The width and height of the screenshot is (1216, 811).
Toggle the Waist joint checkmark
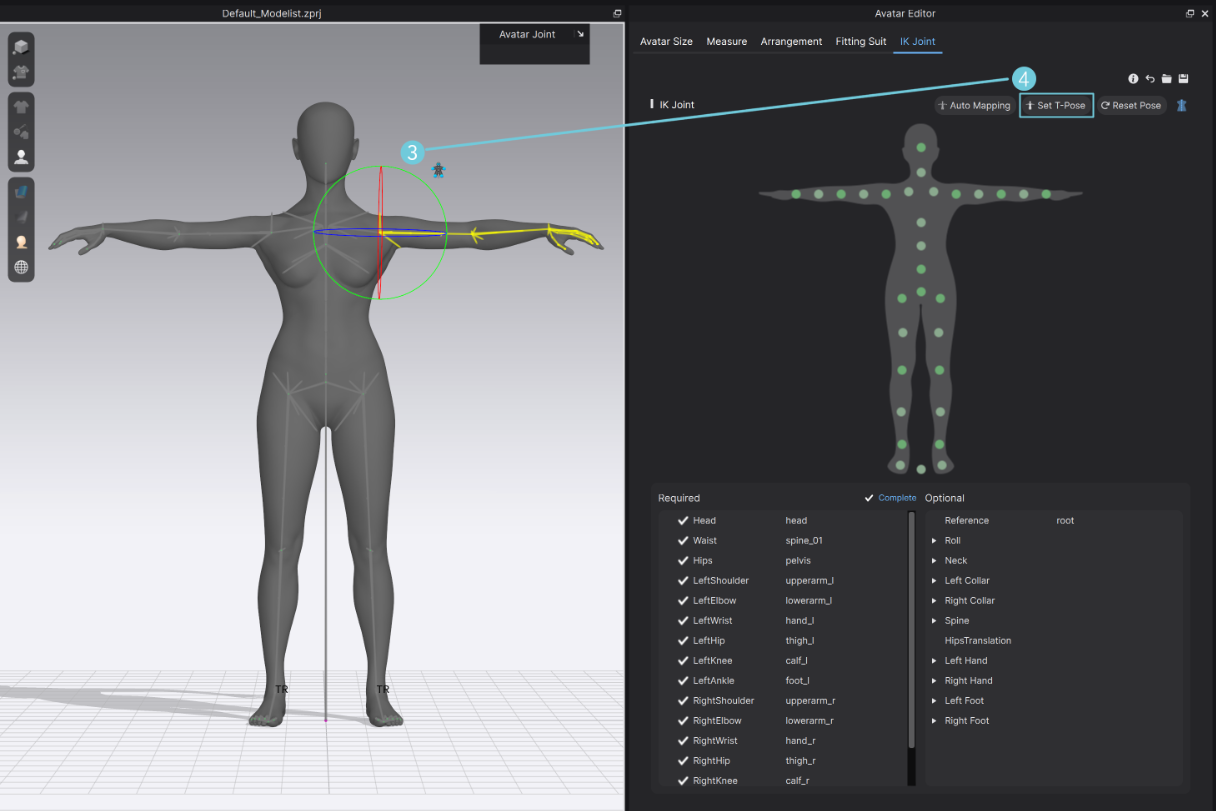point(683,540)
